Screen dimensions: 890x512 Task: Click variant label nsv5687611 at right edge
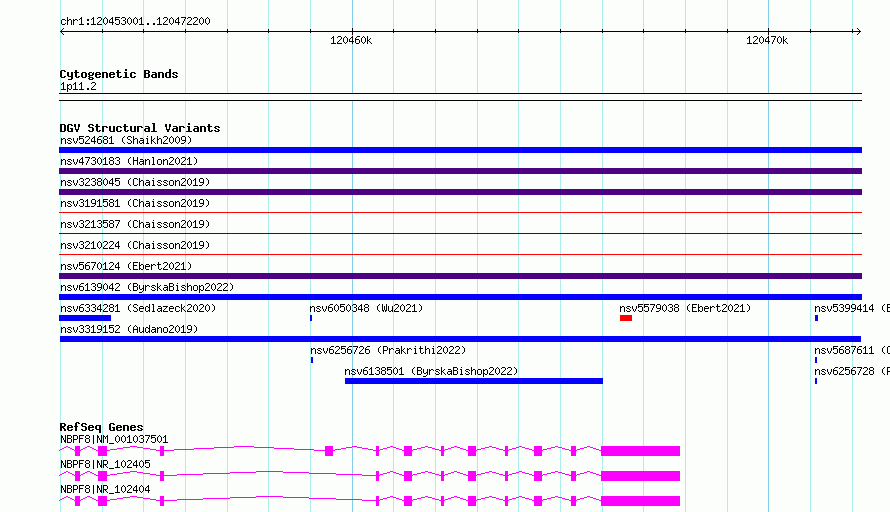[x=851, y=350]
